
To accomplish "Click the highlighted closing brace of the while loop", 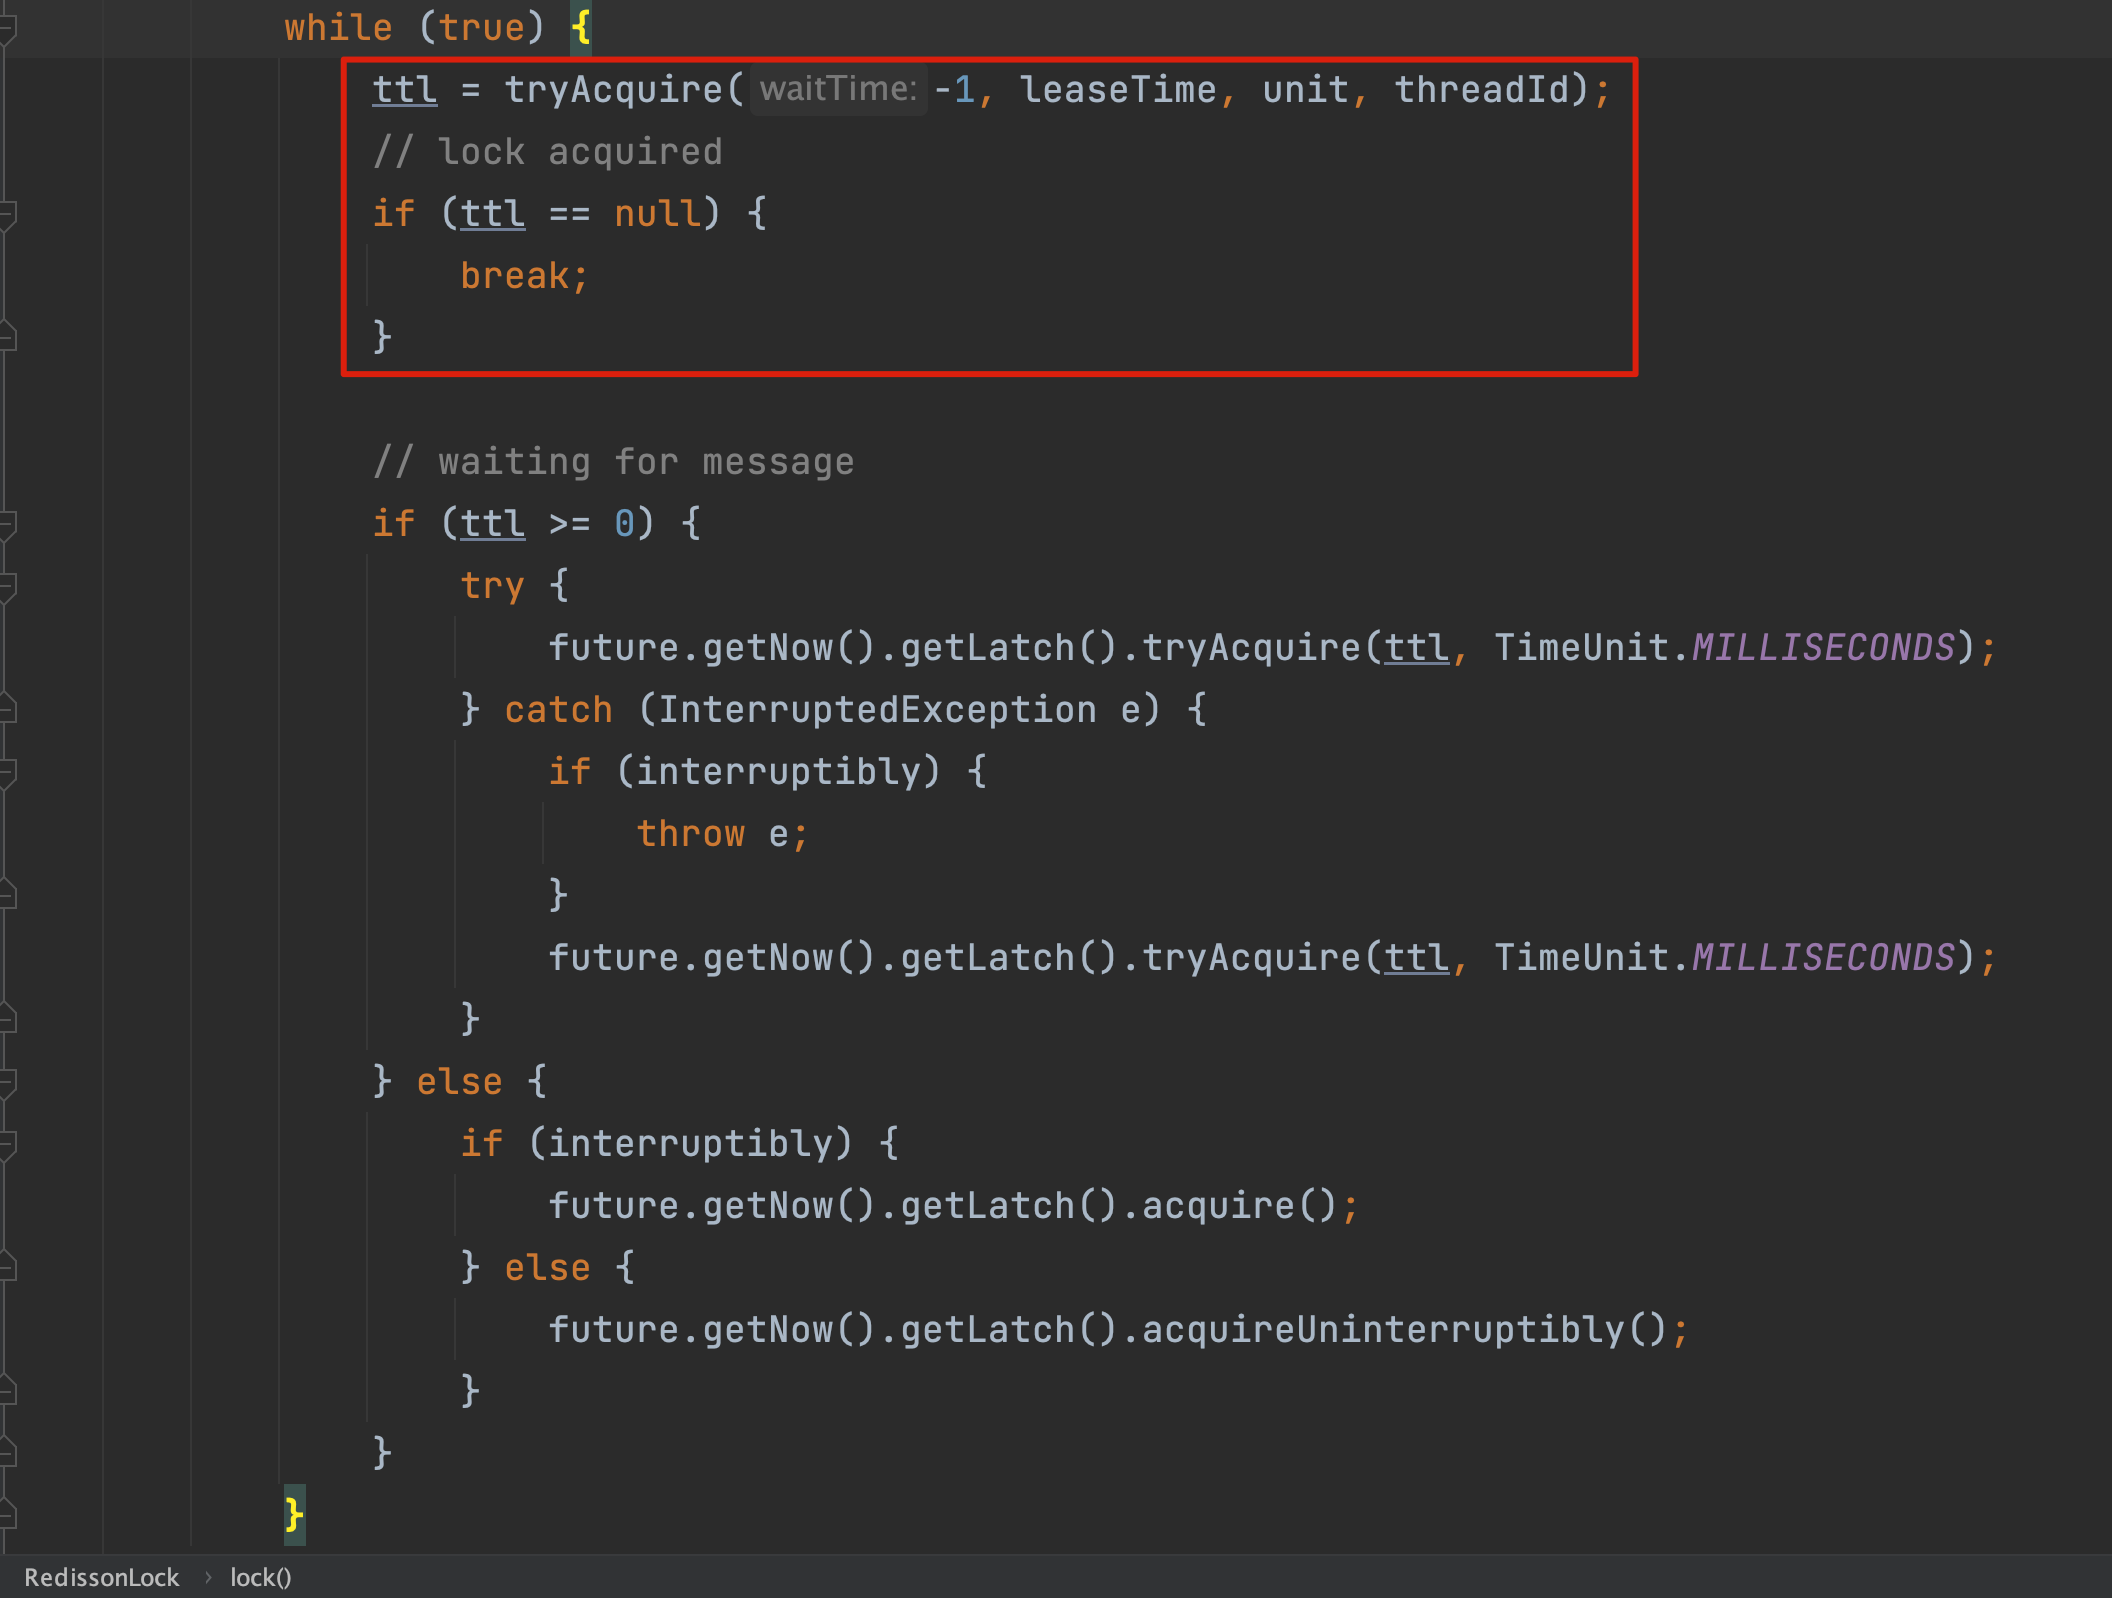I will (x=294, y=1515).
